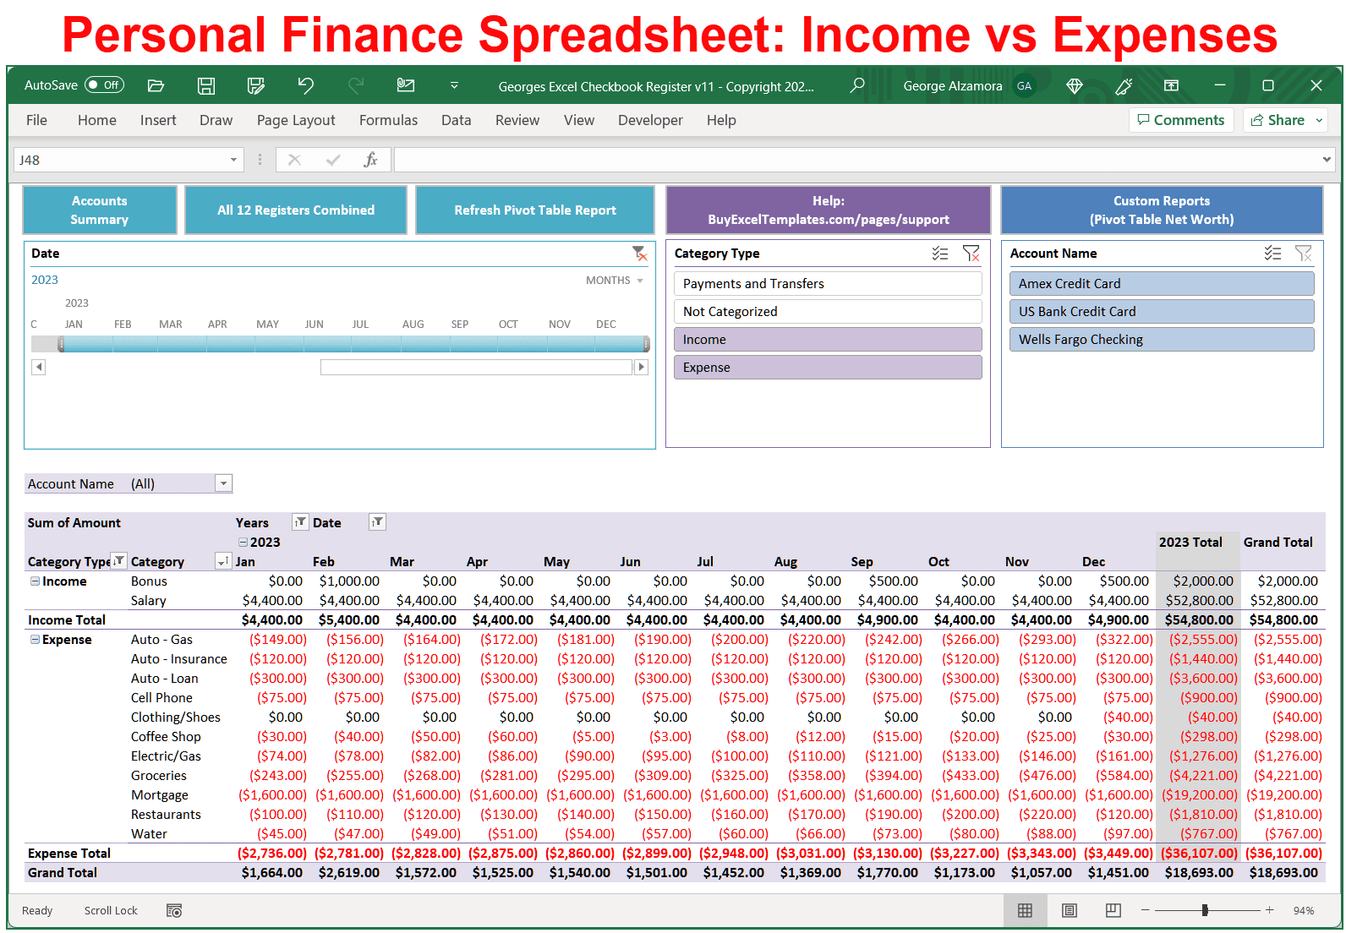Screen dimensions: 1346x933
Task: Switch to Page Break Preview via status bar icon
Action: pyautogui.click(x=1112, y=910)
